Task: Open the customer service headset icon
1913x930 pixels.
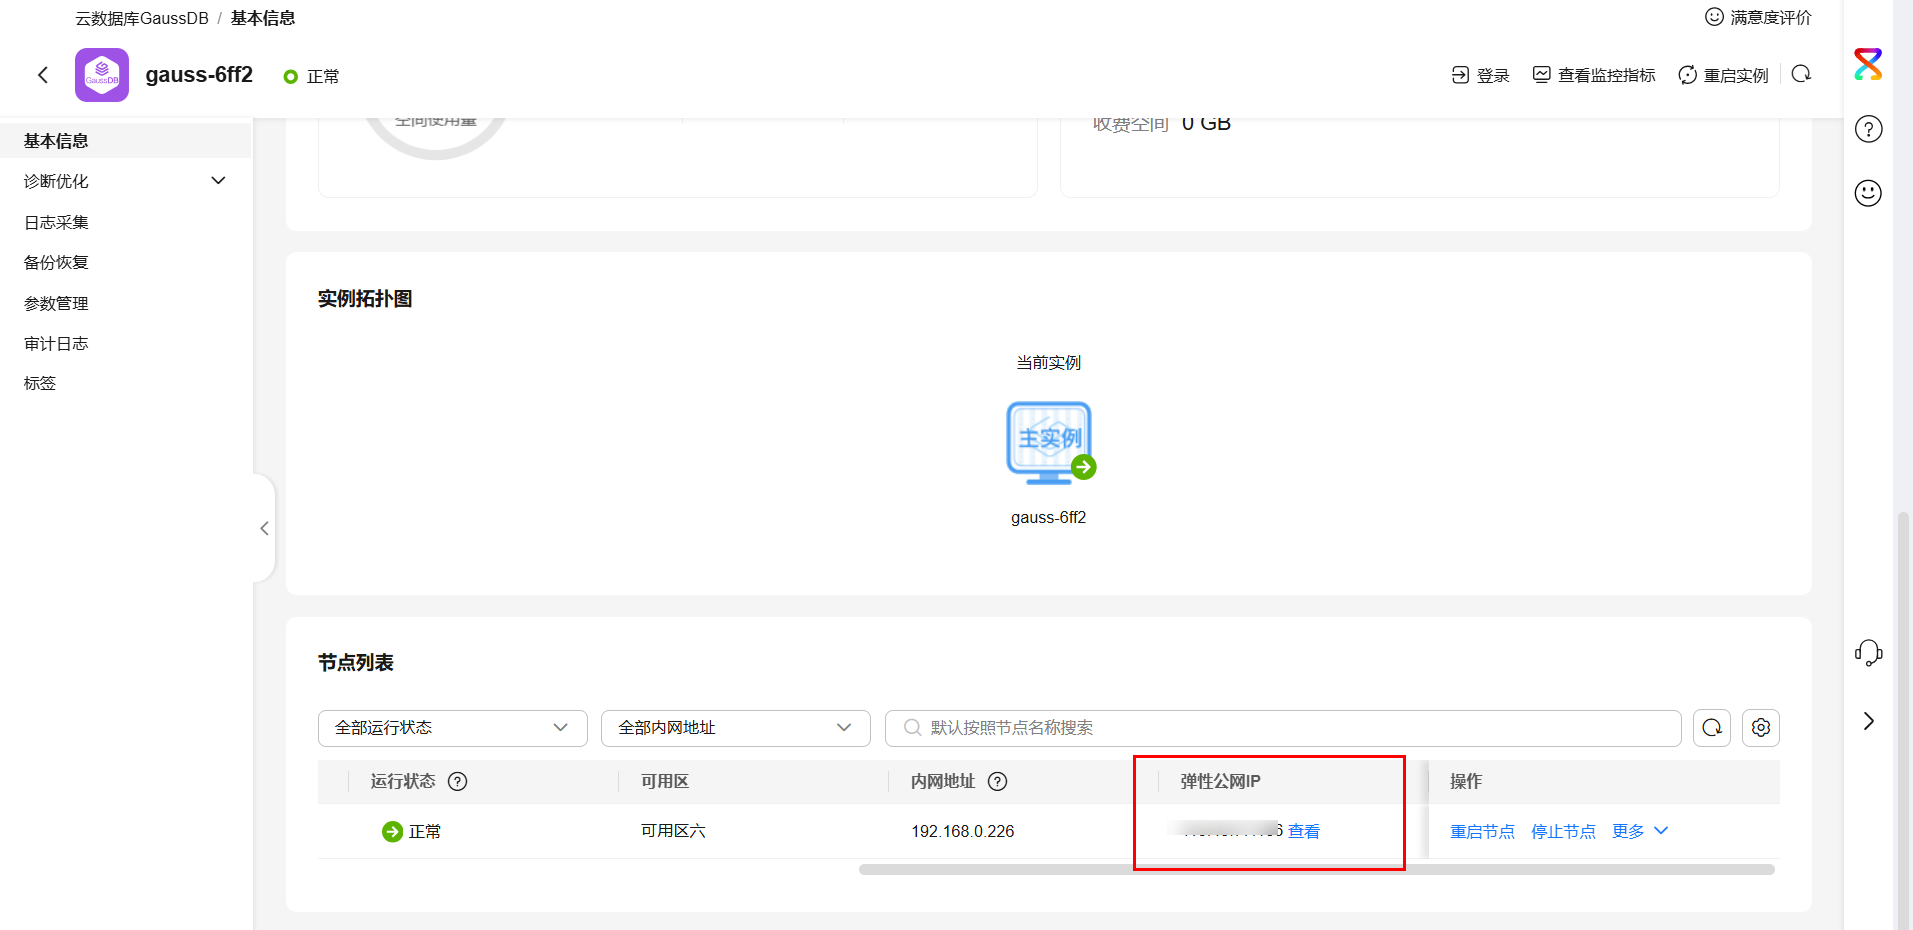Action: click(x=1868, y=653)
